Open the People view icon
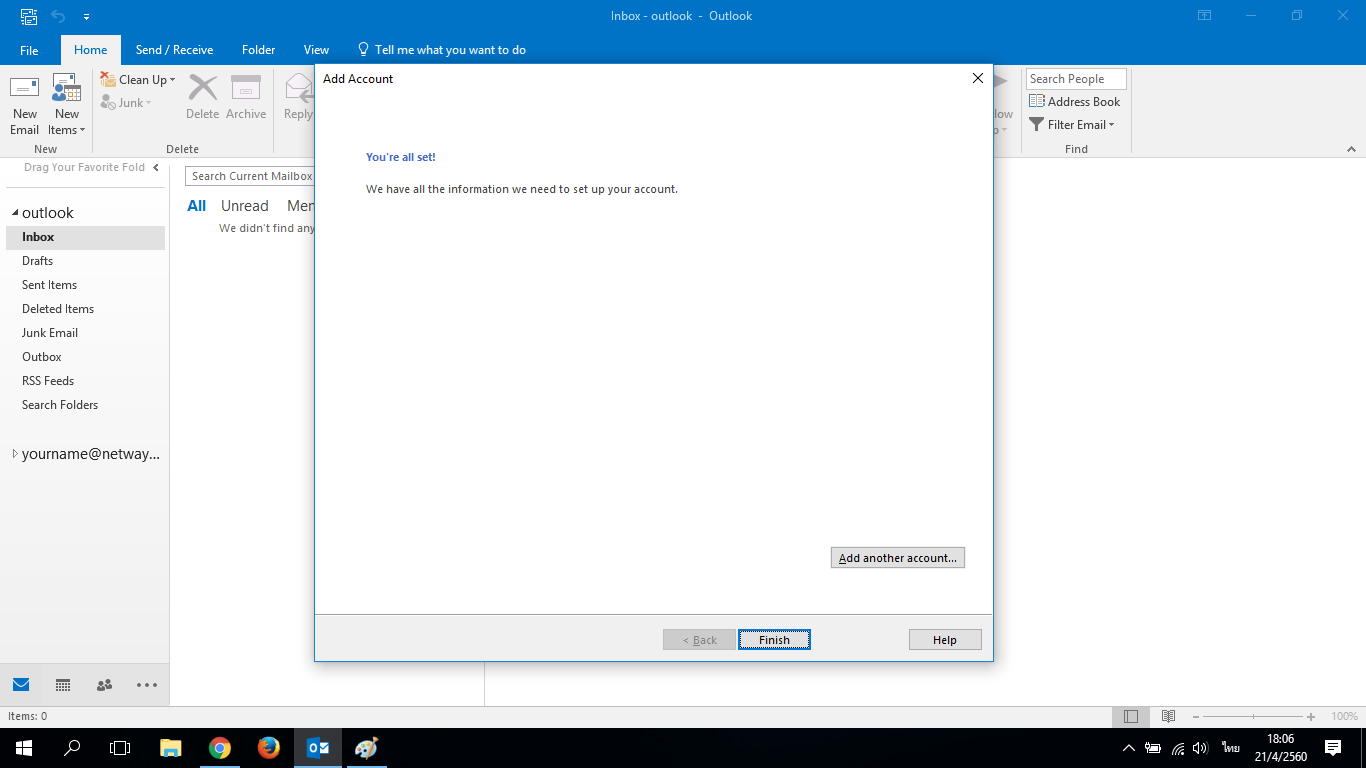Viewport: 1366px width, 768px height. 104,685
